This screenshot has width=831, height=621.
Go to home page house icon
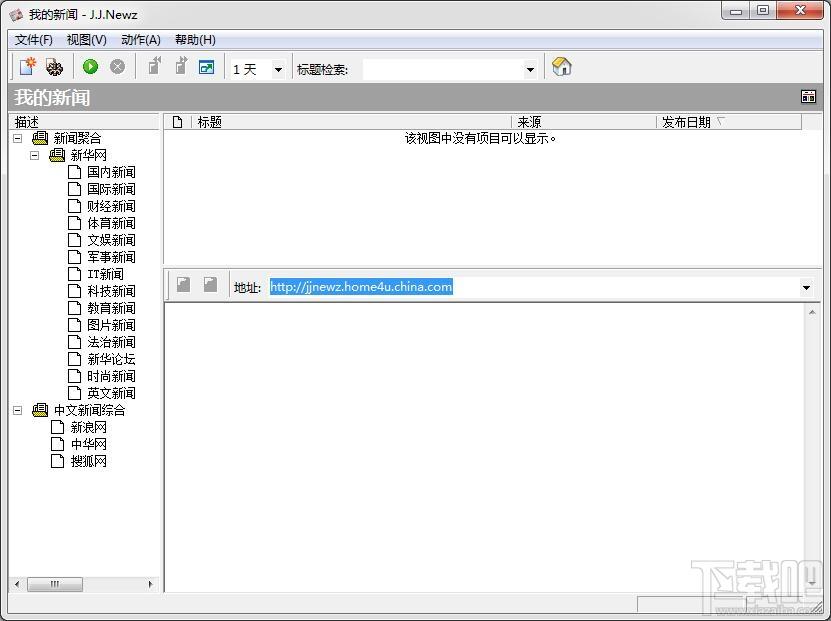[x=561, y=67]
